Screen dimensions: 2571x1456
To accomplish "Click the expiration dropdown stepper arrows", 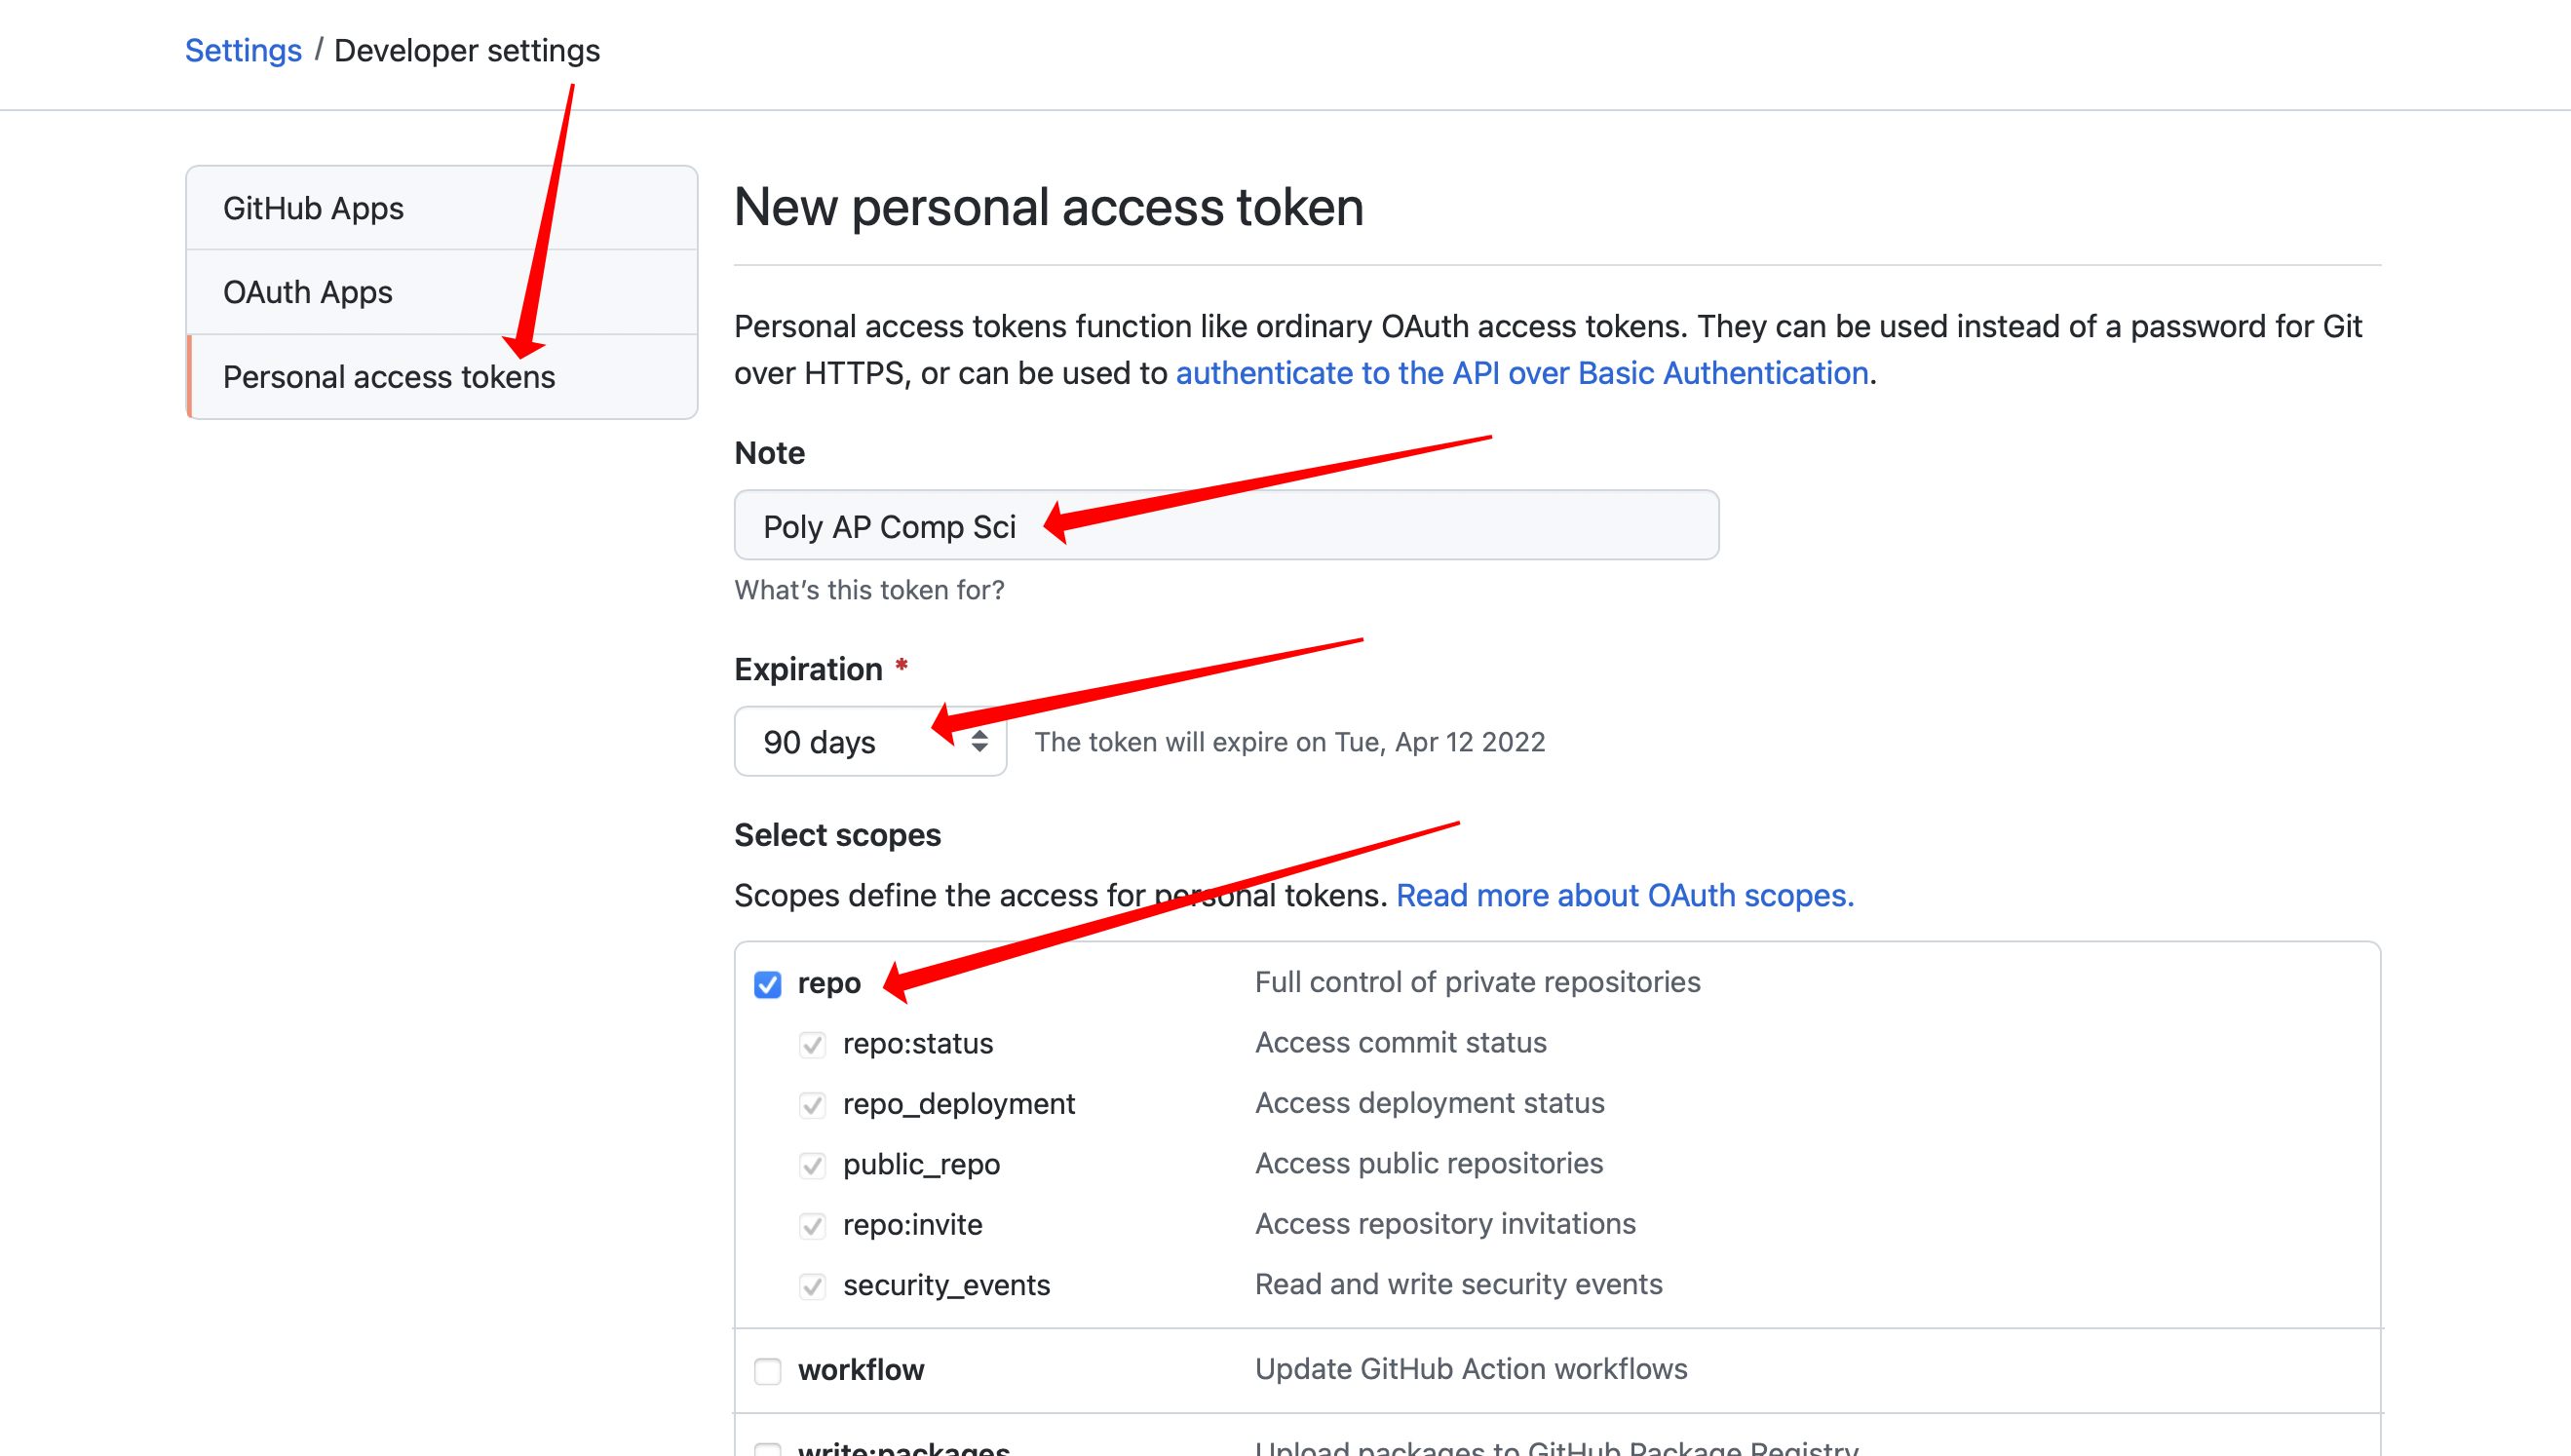I will pyautogui.click(x=980, y=741).
